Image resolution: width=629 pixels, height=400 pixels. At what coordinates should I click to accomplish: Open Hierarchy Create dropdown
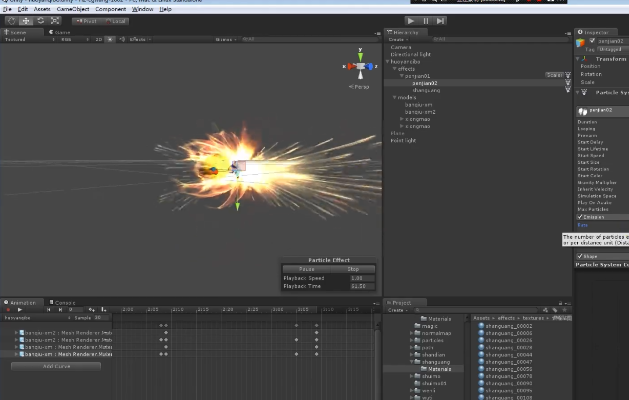[x=398, y=39]
